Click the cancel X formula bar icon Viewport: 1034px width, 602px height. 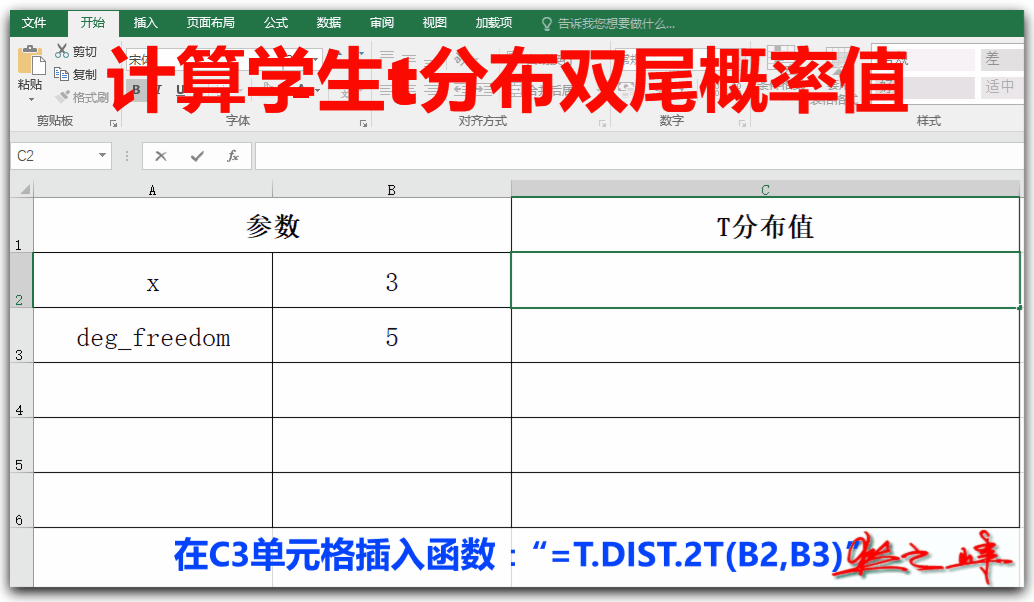click(x=161, y=156)
